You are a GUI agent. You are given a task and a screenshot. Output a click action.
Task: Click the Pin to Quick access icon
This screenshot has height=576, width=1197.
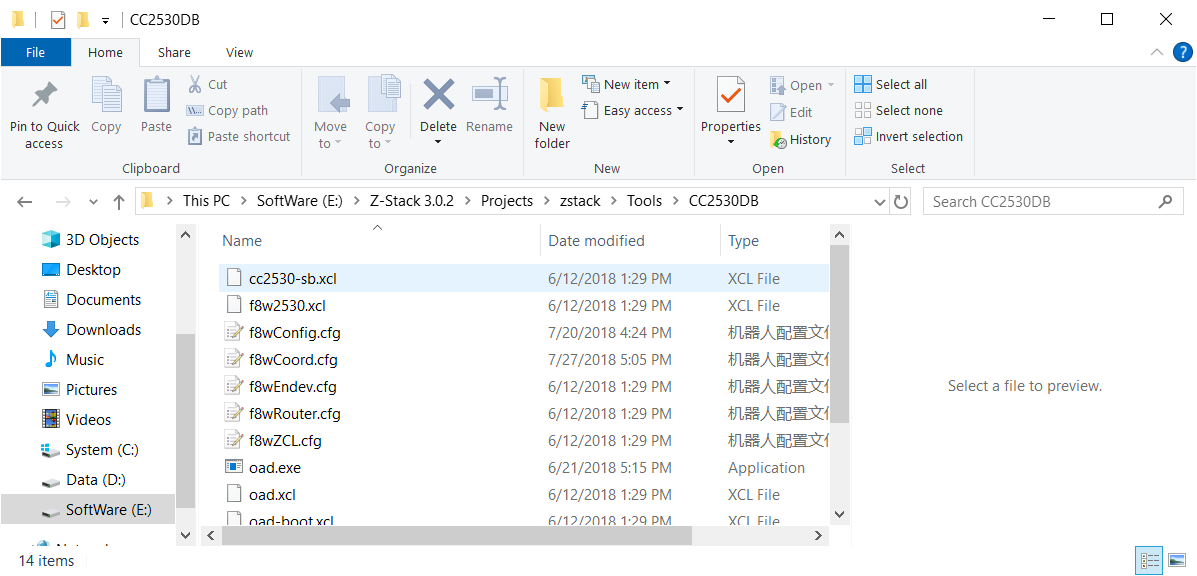44,97
